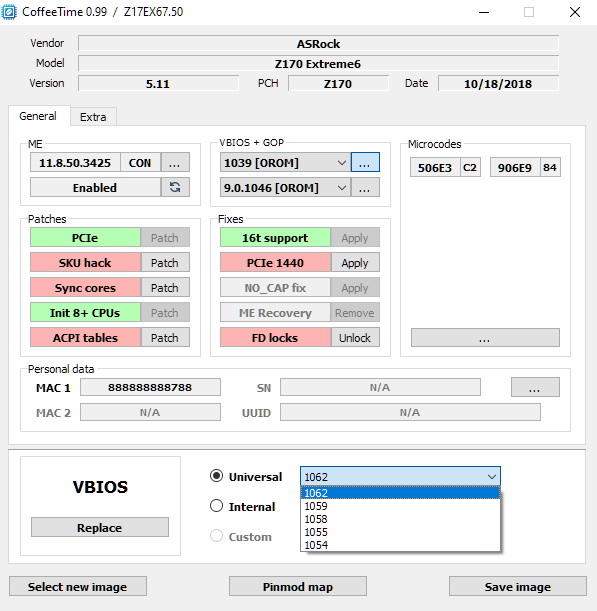The image size is (597, 611).
Task: Select the Internal radio button
Action: coord(216,506)
